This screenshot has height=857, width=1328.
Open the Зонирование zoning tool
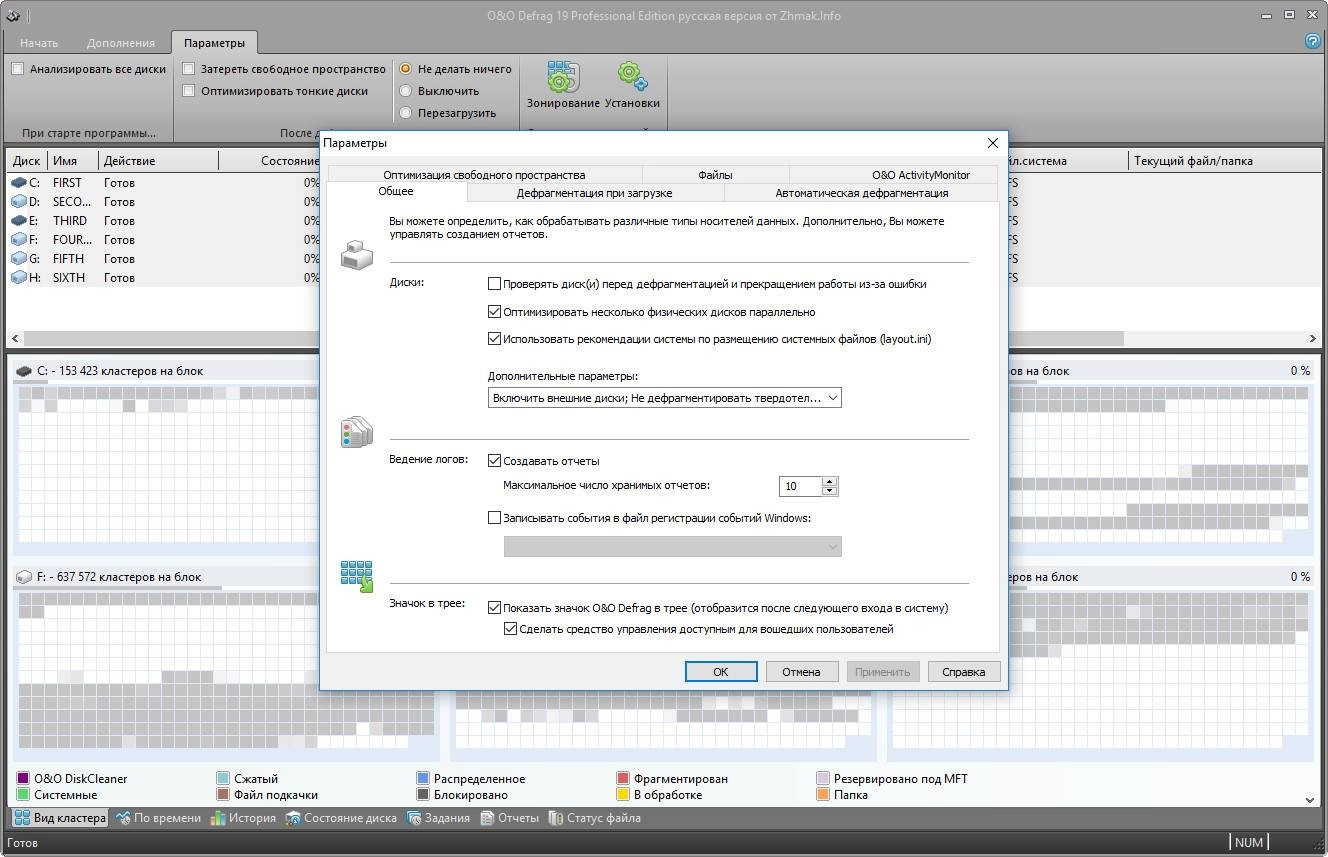click(x=563, y=85)
